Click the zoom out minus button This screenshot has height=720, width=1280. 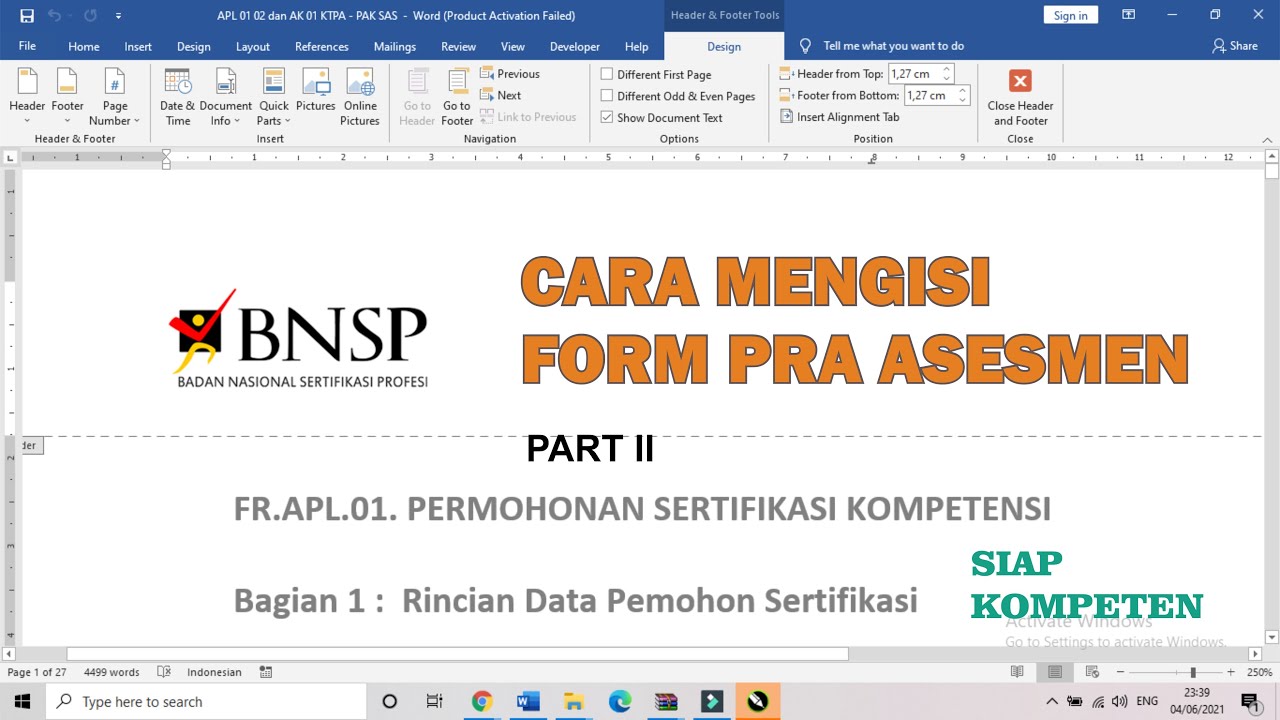coord(1120,672)
